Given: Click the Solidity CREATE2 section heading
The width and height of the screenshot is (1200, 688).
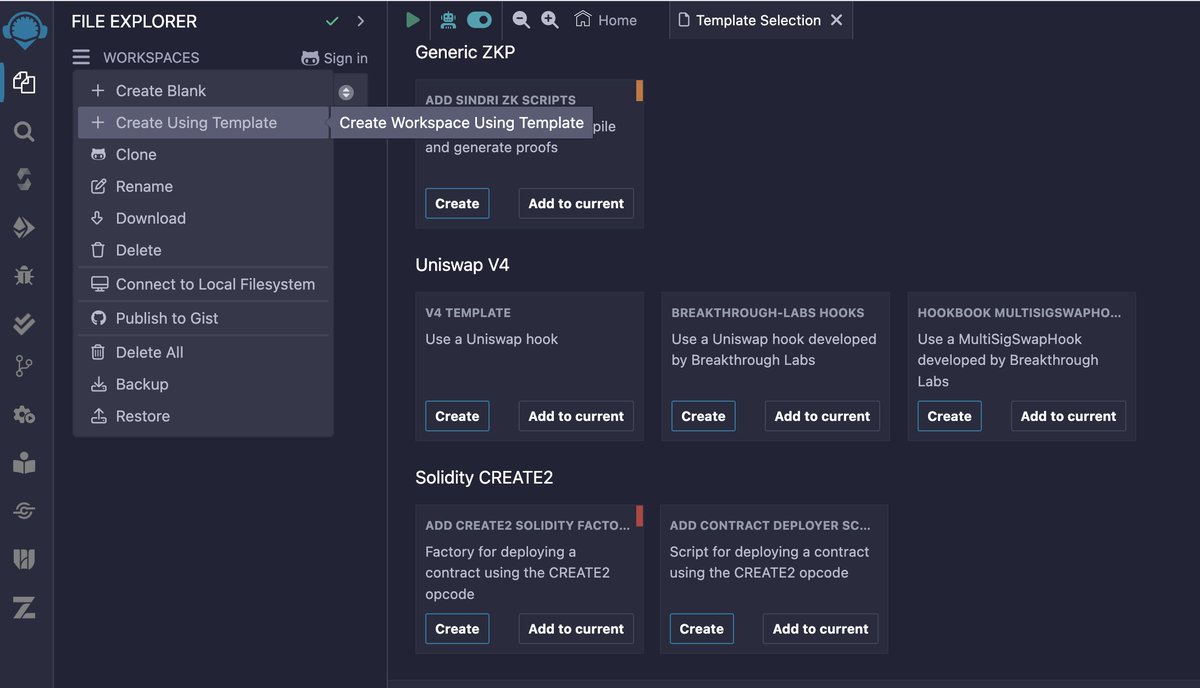Looking at the screenshot, I should pyautogui.click(x=484, y=478).
